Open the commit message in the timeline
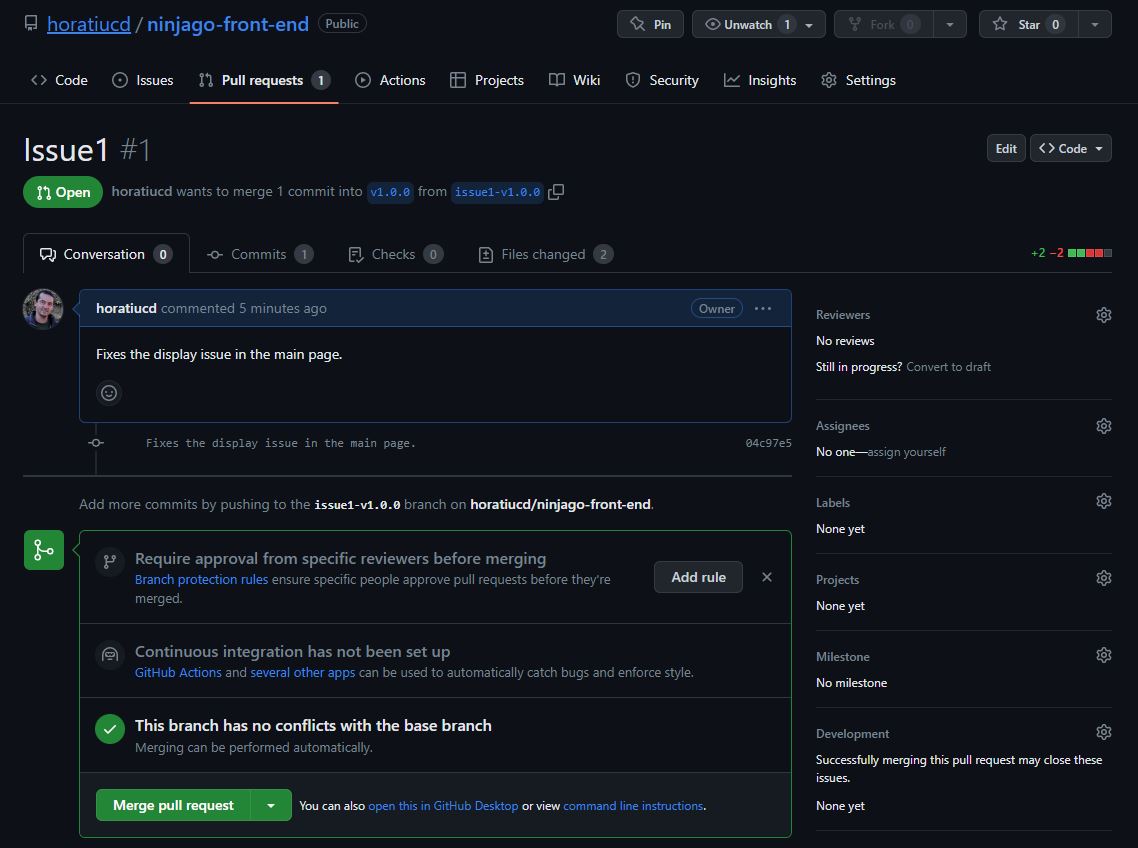 click(281, 443)
